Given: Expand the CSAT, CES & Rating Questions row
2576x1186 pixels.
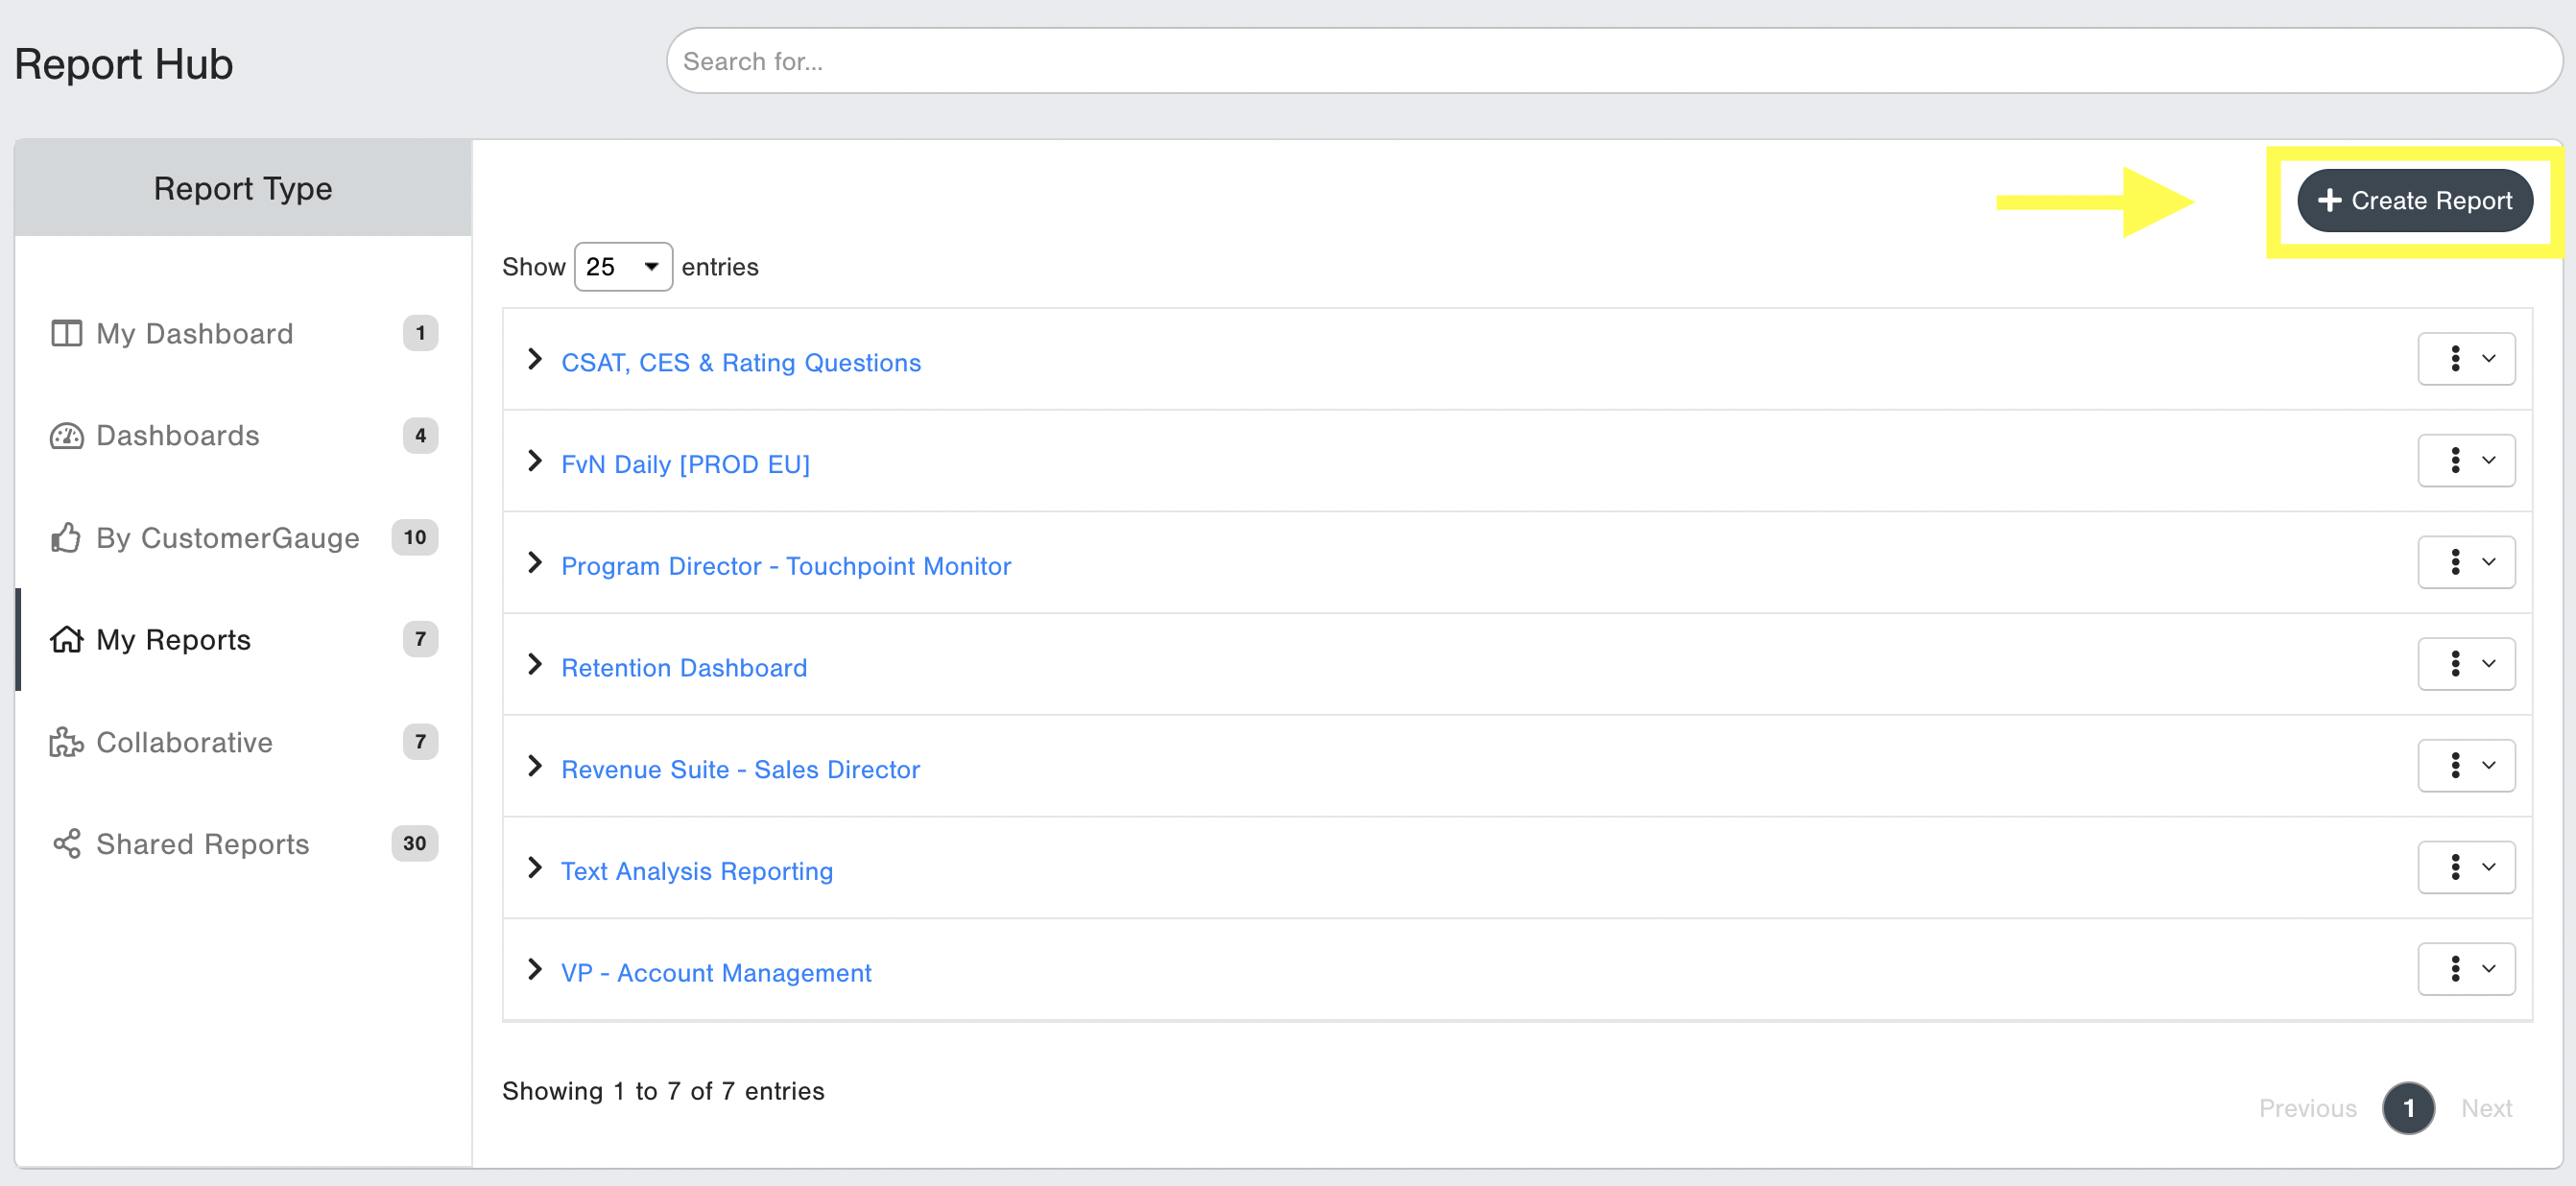Looking at the screenshot, I should pos(535,360).
